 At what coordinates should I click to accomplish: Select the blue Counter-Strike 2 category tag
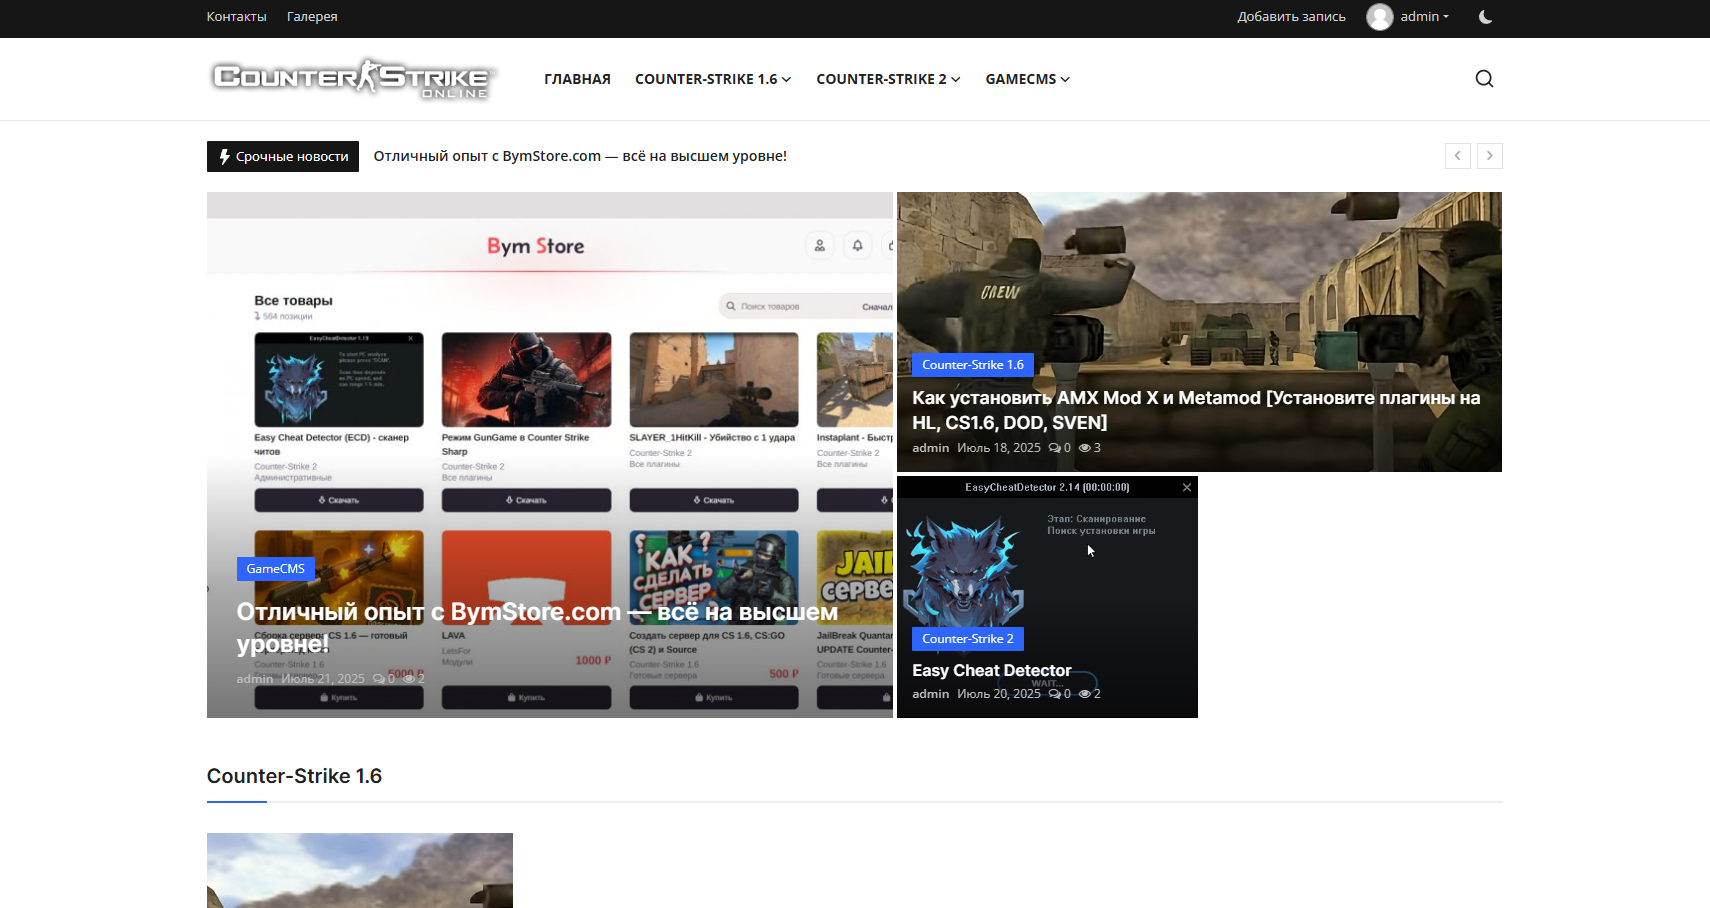click(967, 639)
